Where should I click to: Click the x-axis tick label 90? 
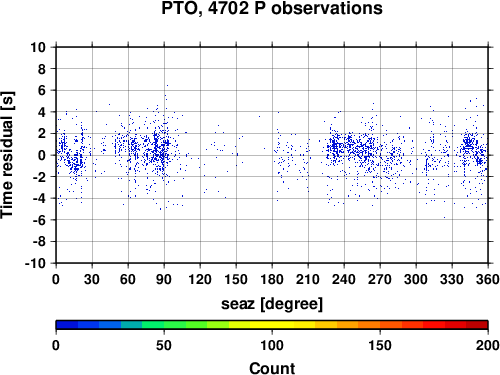pos(164,279)
